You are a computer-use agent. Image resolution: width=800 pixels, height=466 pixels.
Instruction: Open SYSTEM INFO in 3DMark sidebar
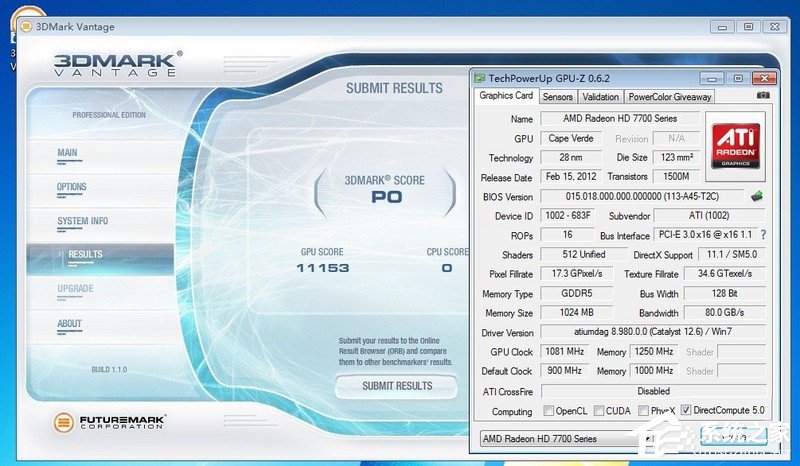[x=82, y=221]
